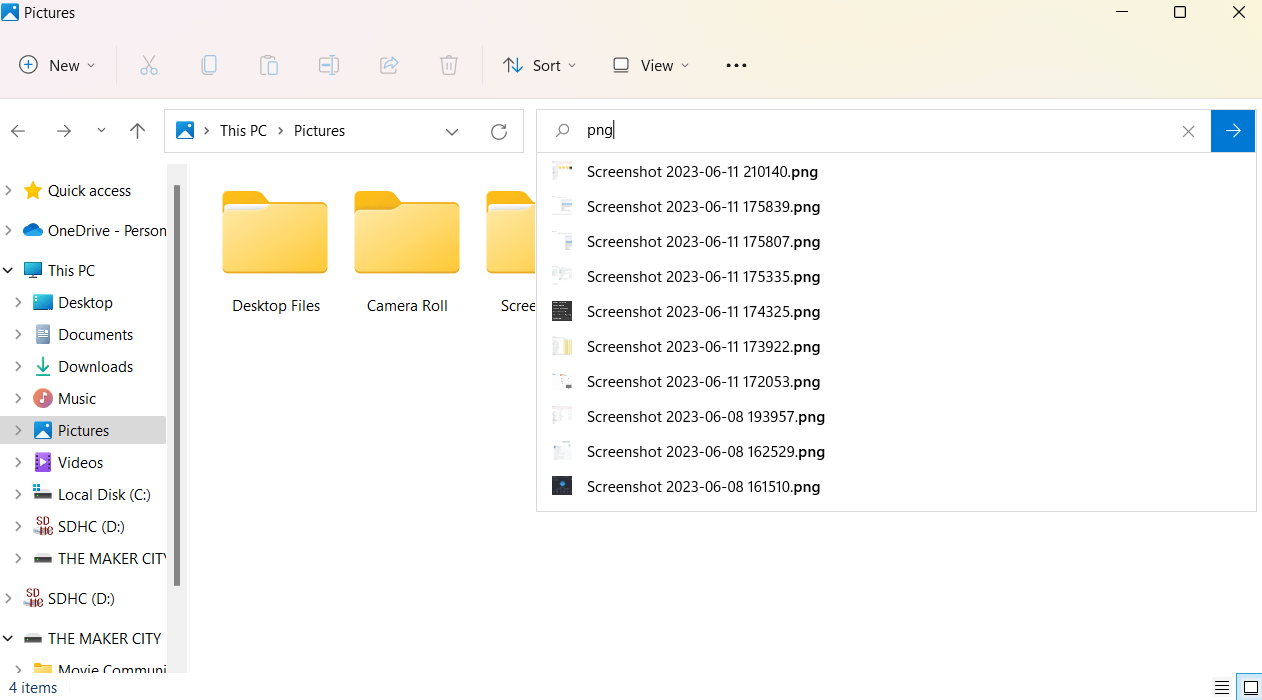Screen dimensions: 1262x700
Task: Switch to large thumbnails view icon
Action: click(1250, 687)
